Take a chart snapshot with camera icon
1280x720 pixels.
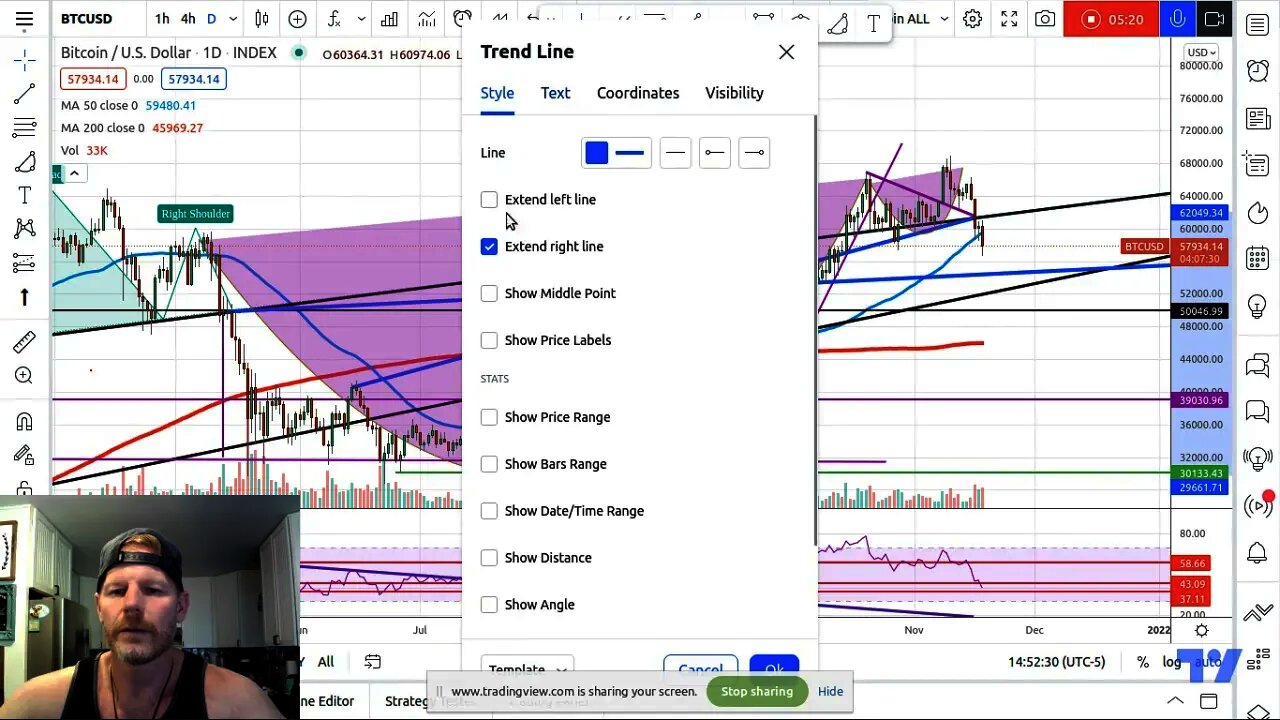1045,19
